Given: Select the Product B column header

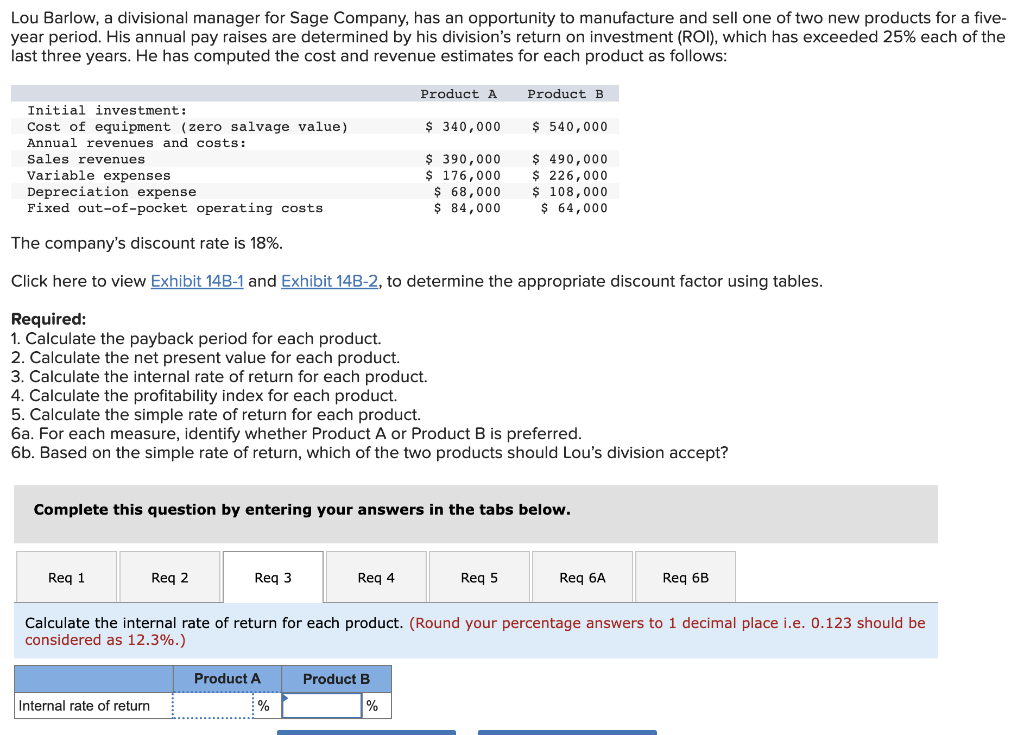Looking at the screenshot, I should (336, 678).
